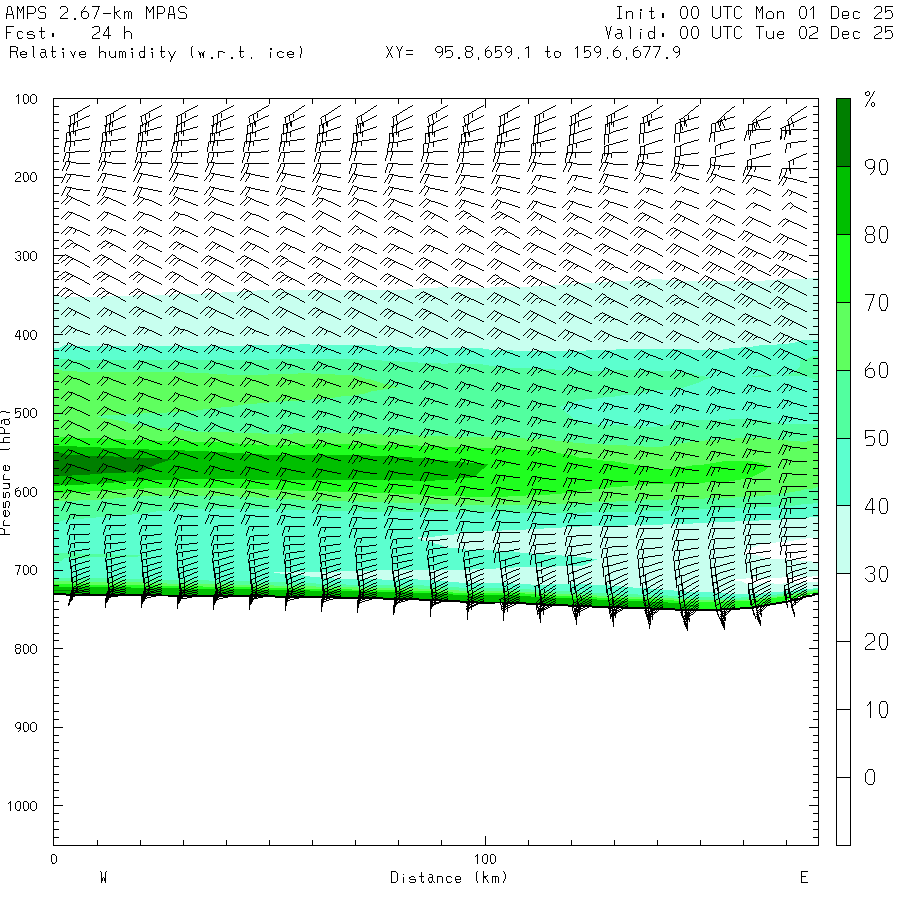Click the 100 km distance axis label
The width and height of the screenshot is (900, 900).
click(x=485, y=859)
